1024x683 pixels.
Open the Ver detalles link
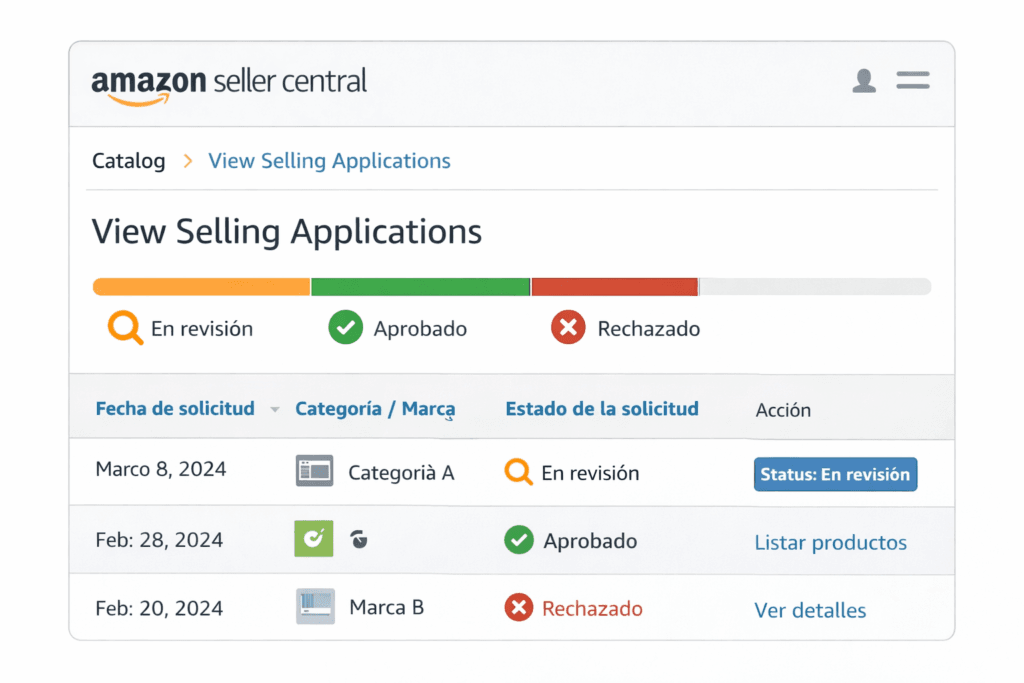click(x=810, y=610)
